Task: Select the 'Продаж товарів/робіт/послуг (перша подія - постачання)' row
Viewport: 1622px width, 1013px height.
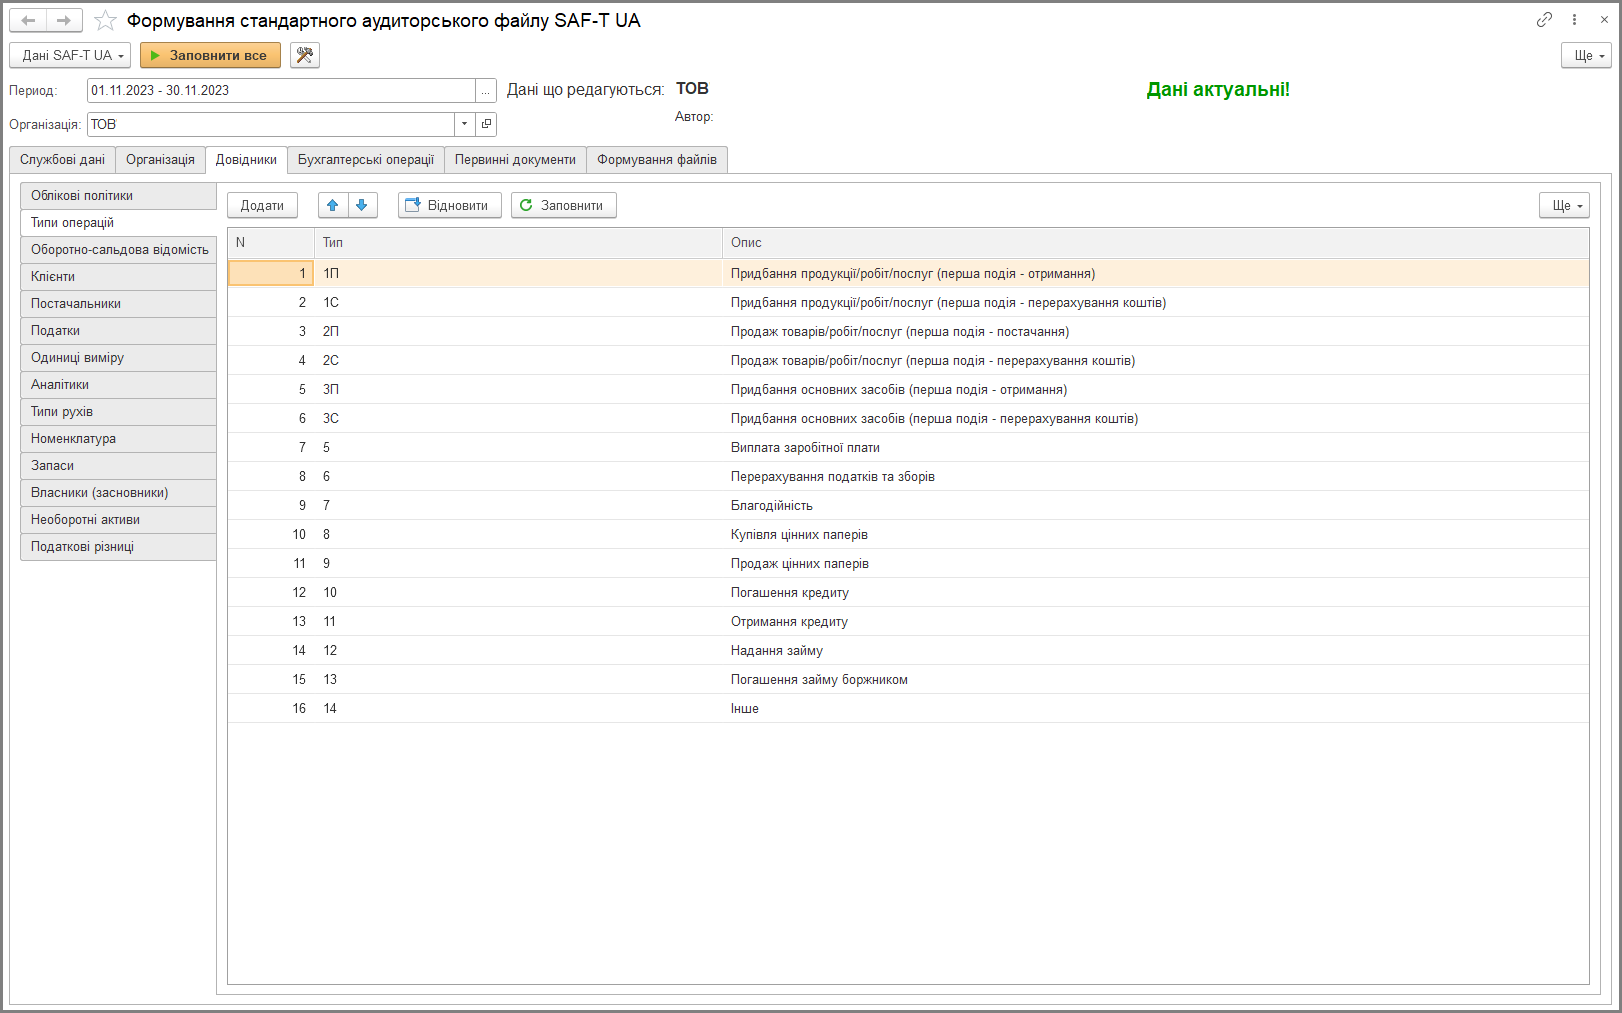Action: coord(908,332)
